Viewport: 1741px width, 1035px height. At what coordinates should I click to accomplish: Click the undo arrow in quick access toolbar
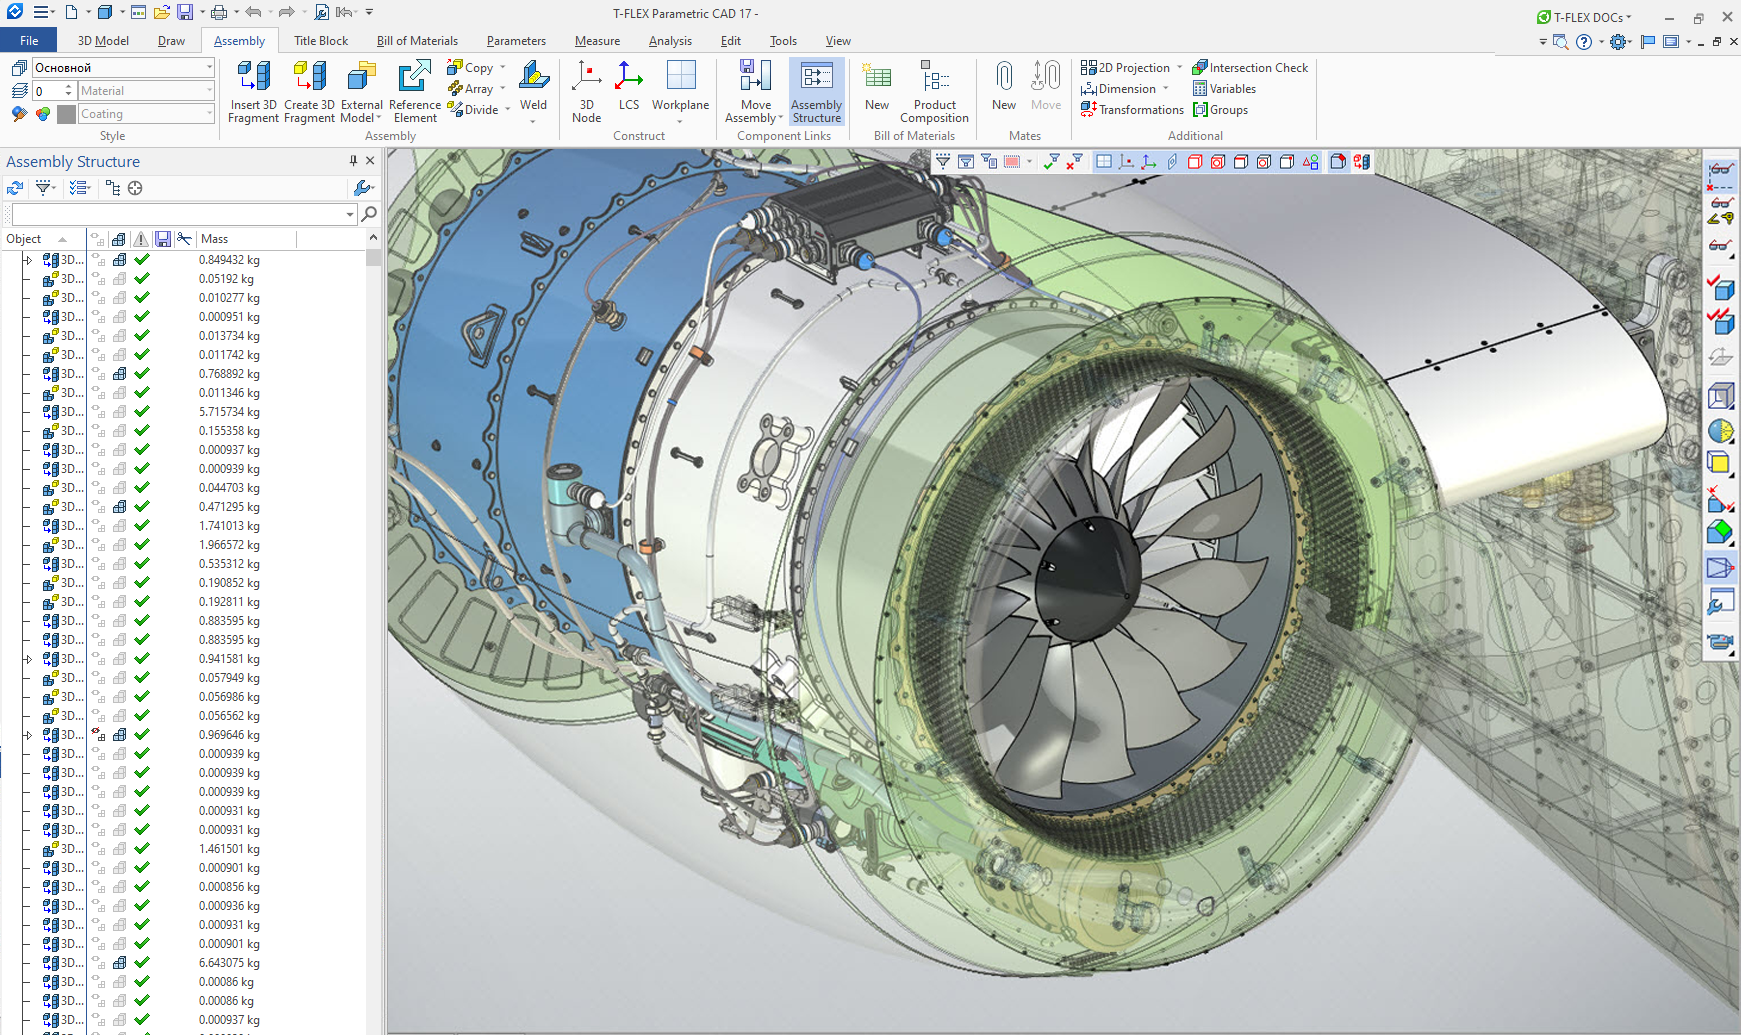coord(253,13)
